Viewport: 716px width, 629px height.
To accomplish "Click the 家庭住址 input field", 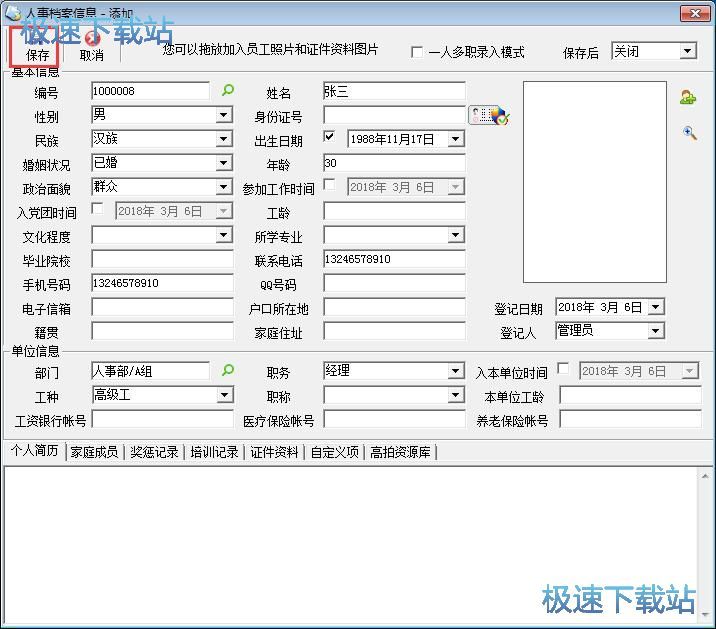I will point(394,331).
